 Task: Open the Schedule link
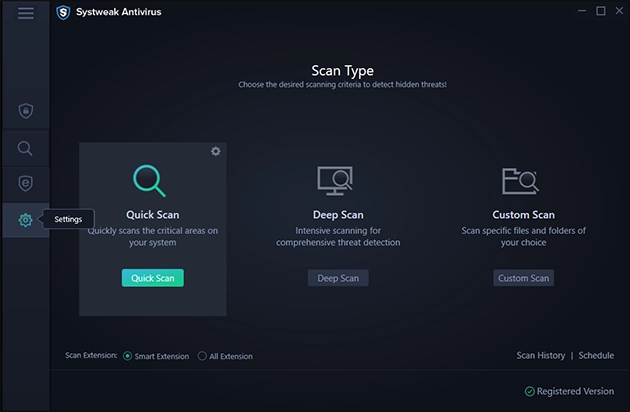[x=596, y=355]
